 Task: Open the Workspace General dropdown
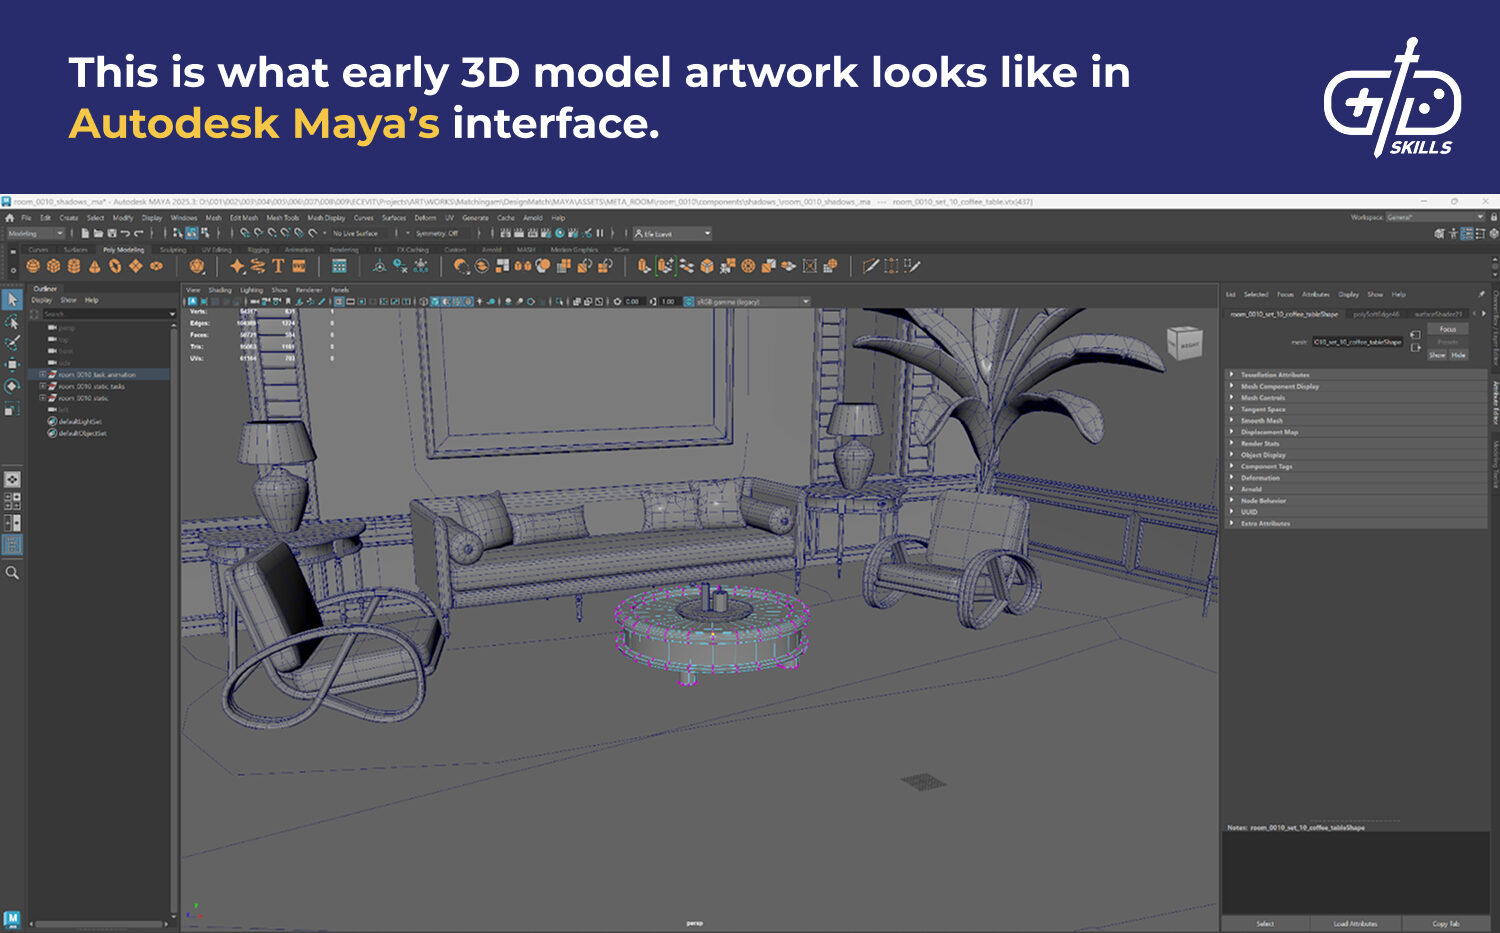[x=1435, y=217]
